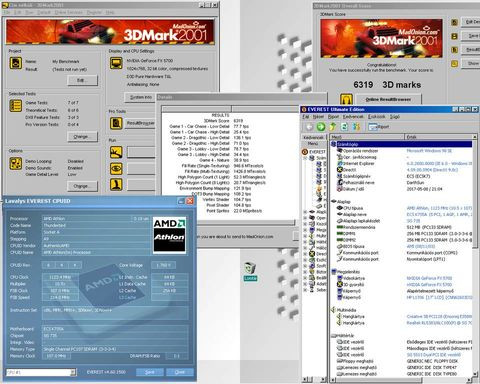Click the Change button under Options
Image resolution: width=480 pixels, height=384 pixels.
(x=82, y=186)
